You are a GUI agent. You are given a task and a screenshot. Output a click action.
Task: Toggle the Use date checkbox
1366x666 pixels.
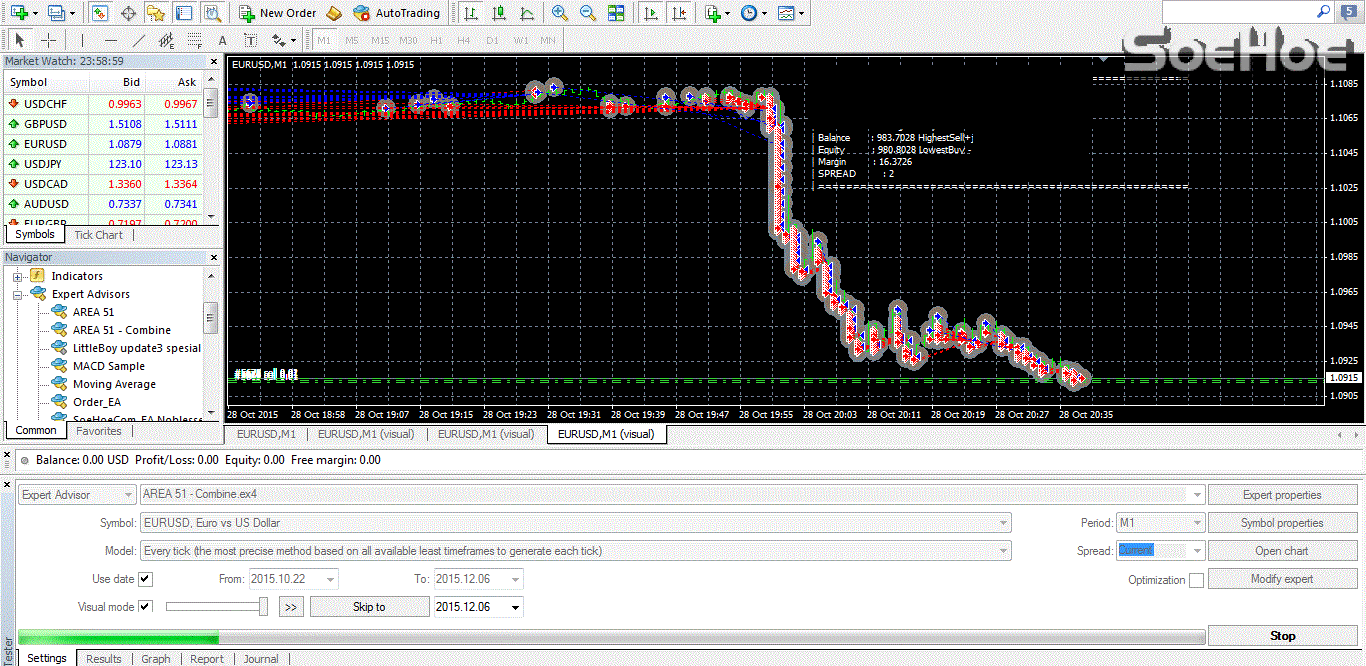click(x=145, y=579)
